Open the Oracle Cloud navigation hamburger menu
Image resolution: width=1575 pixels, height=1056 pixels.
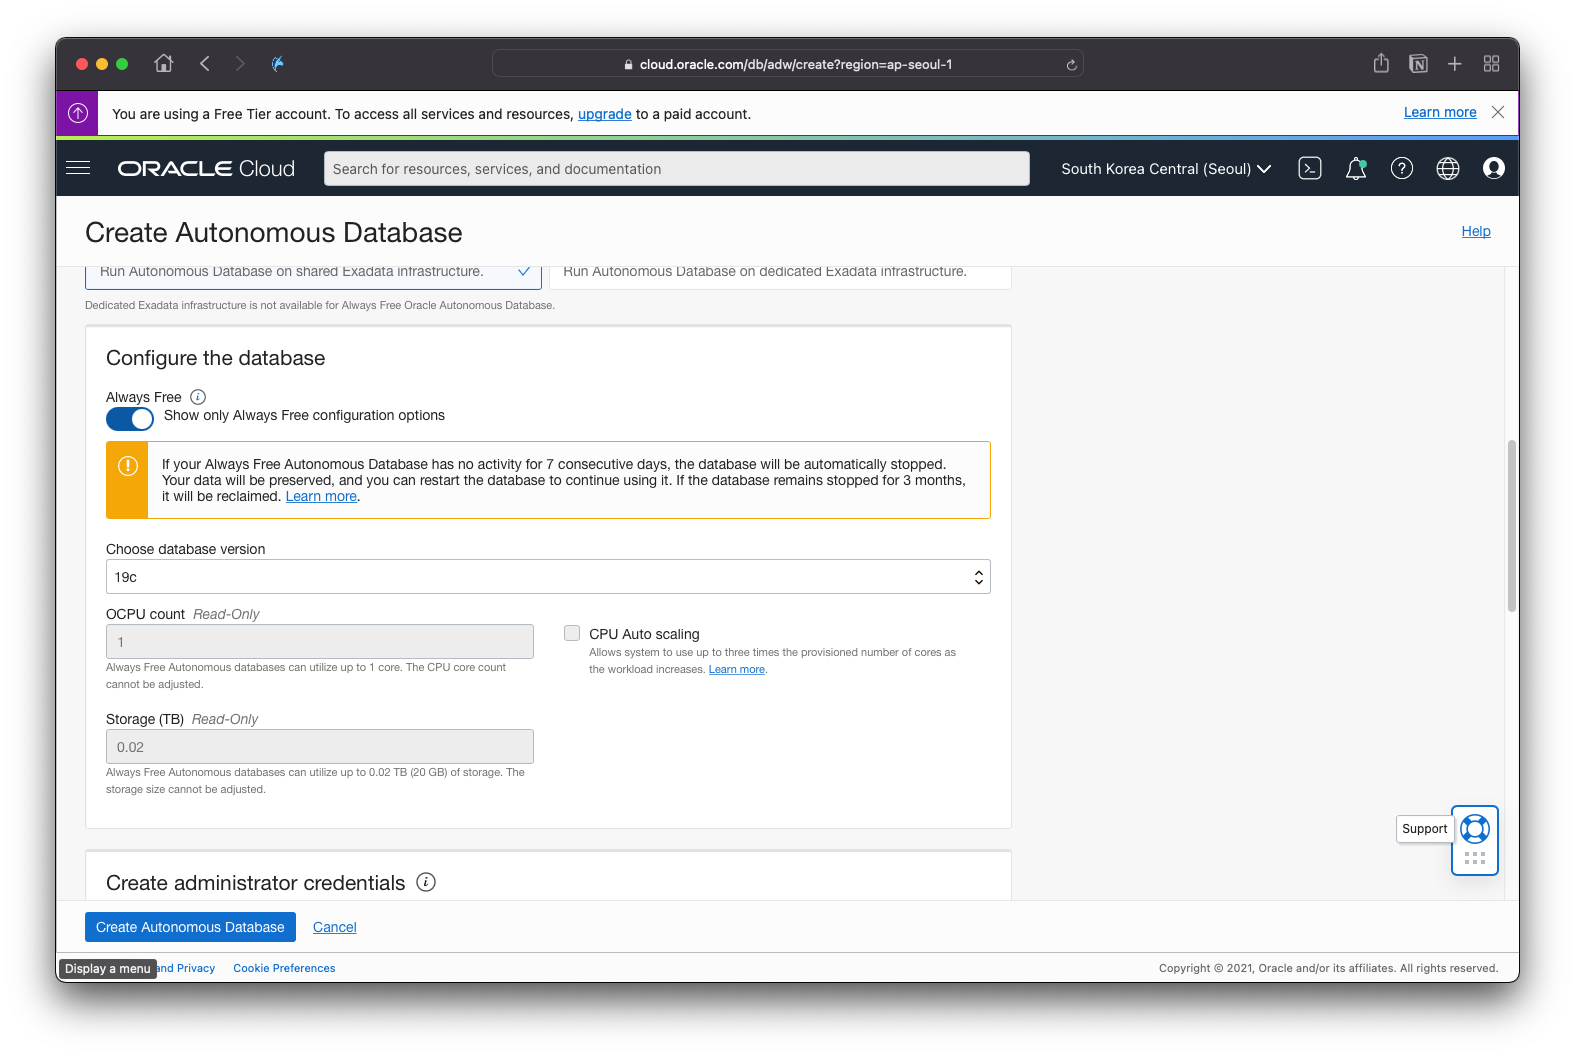pos(78,168)
